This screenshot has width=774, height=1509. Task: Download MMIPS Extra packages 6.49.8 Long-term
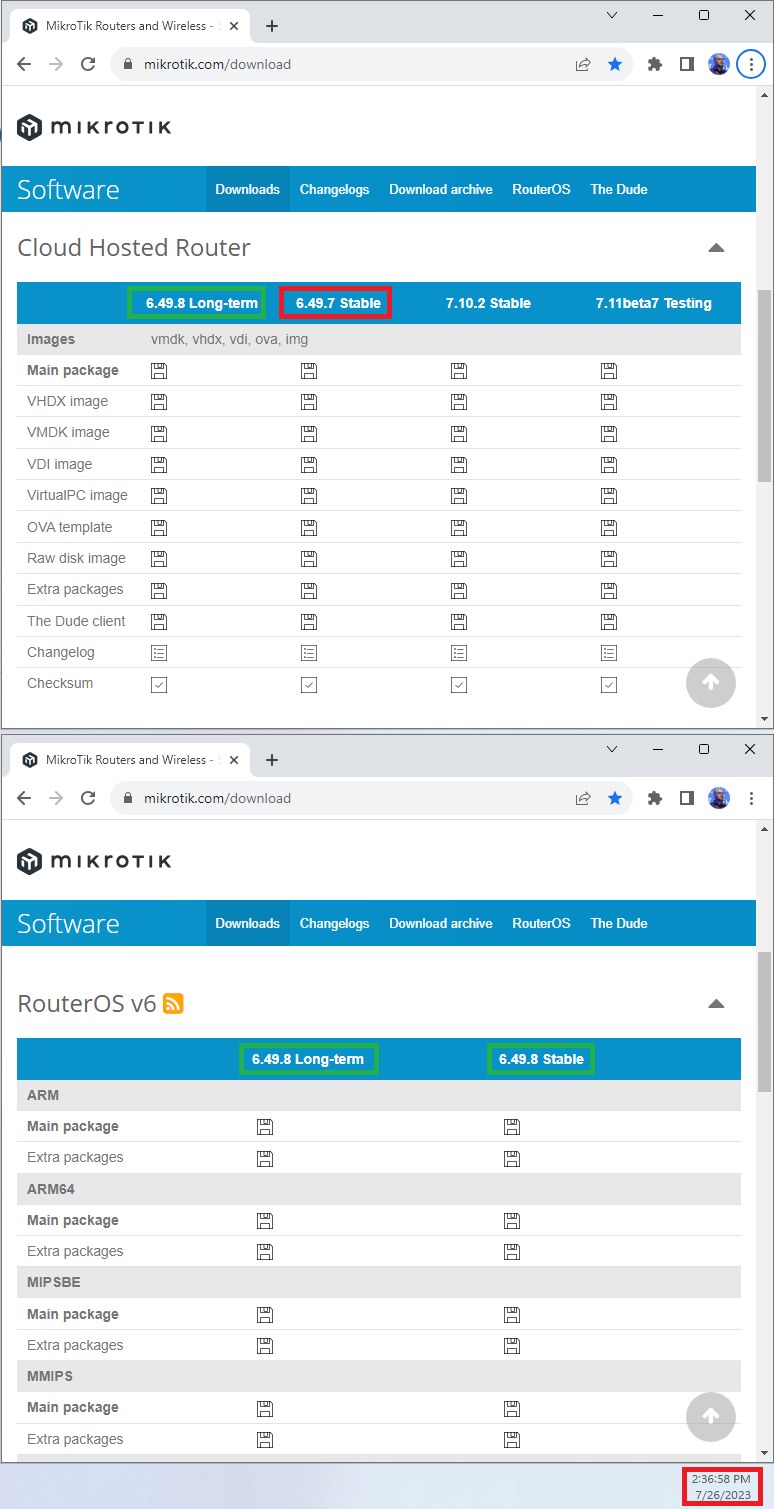[264, 1440]
